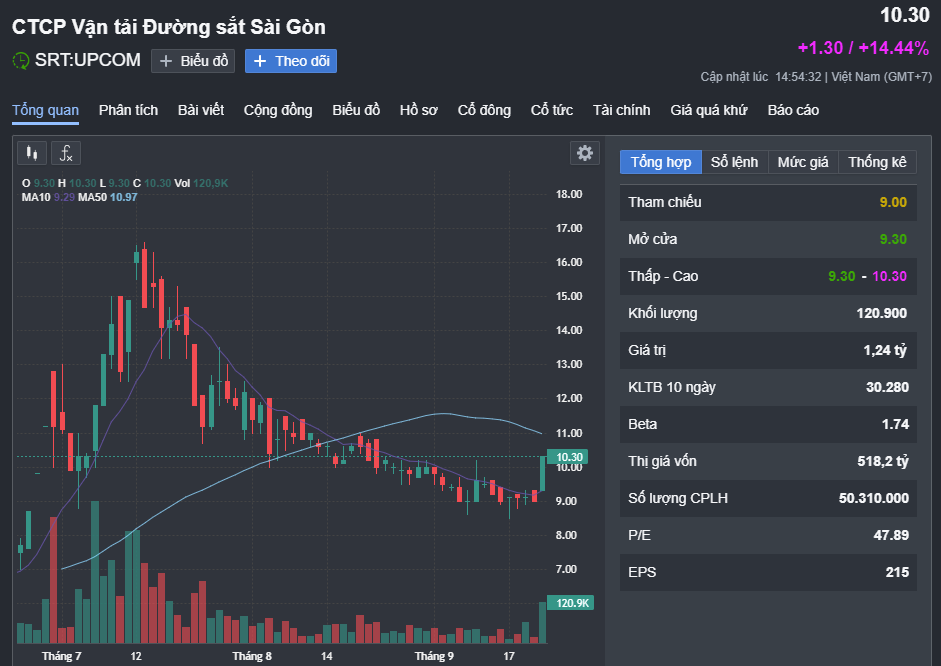Switch to the Tổng quan tab
The height and width of the screenshot is (666, 941).
(x=46, y=110)
